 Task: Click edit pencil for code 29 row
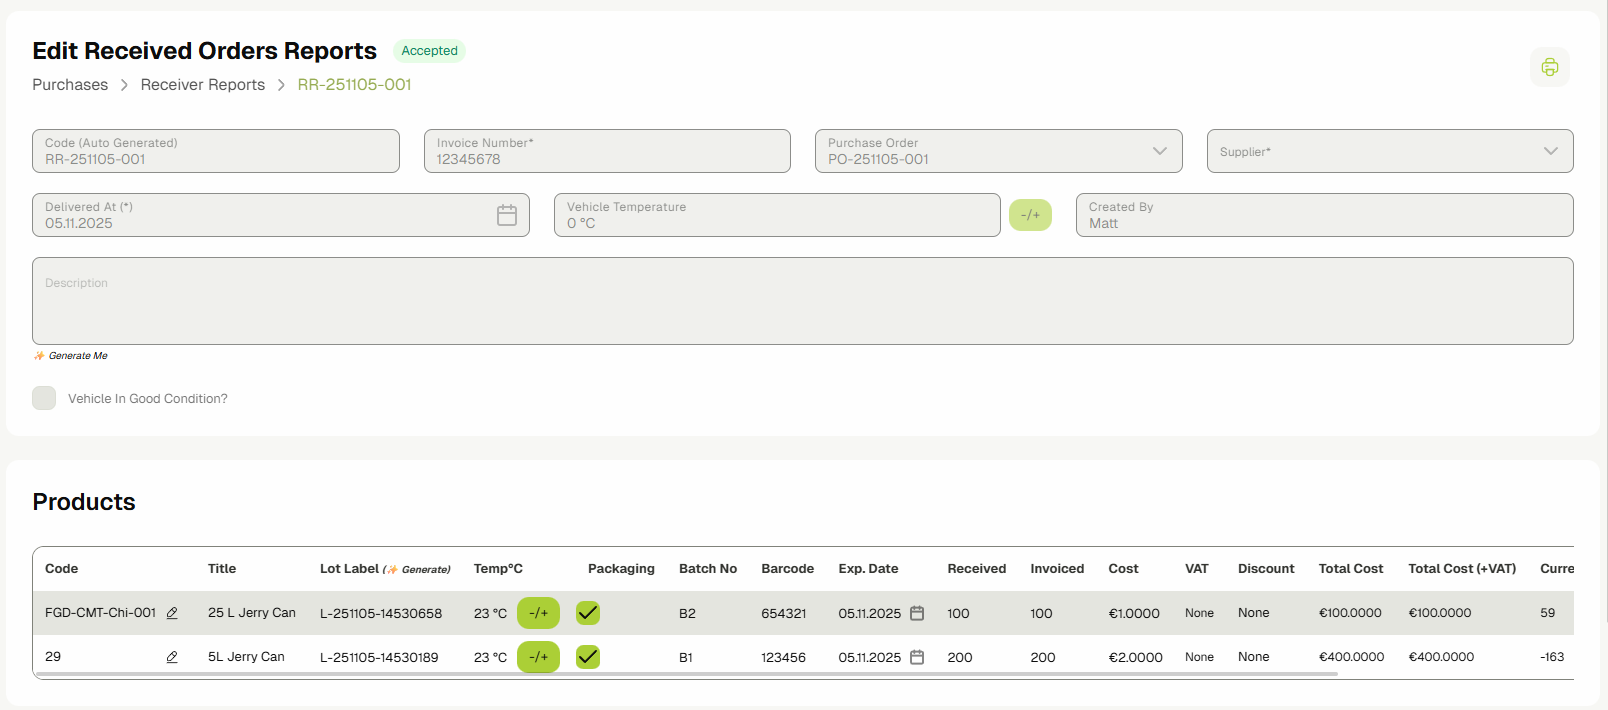[172, 657]
